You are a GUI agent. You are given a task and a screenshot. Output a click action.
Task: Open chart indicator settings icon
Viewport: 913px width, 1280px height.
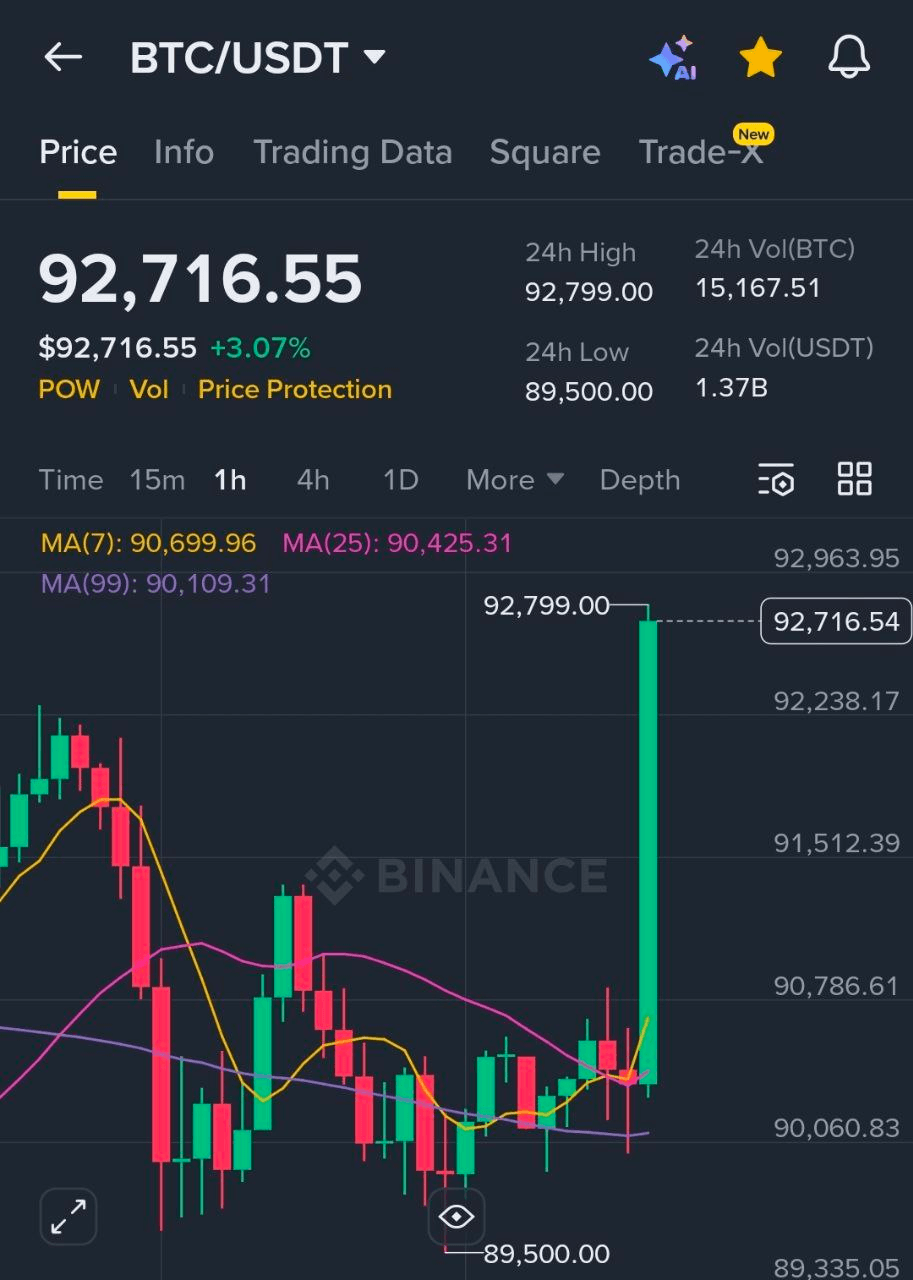coord(777,480)
